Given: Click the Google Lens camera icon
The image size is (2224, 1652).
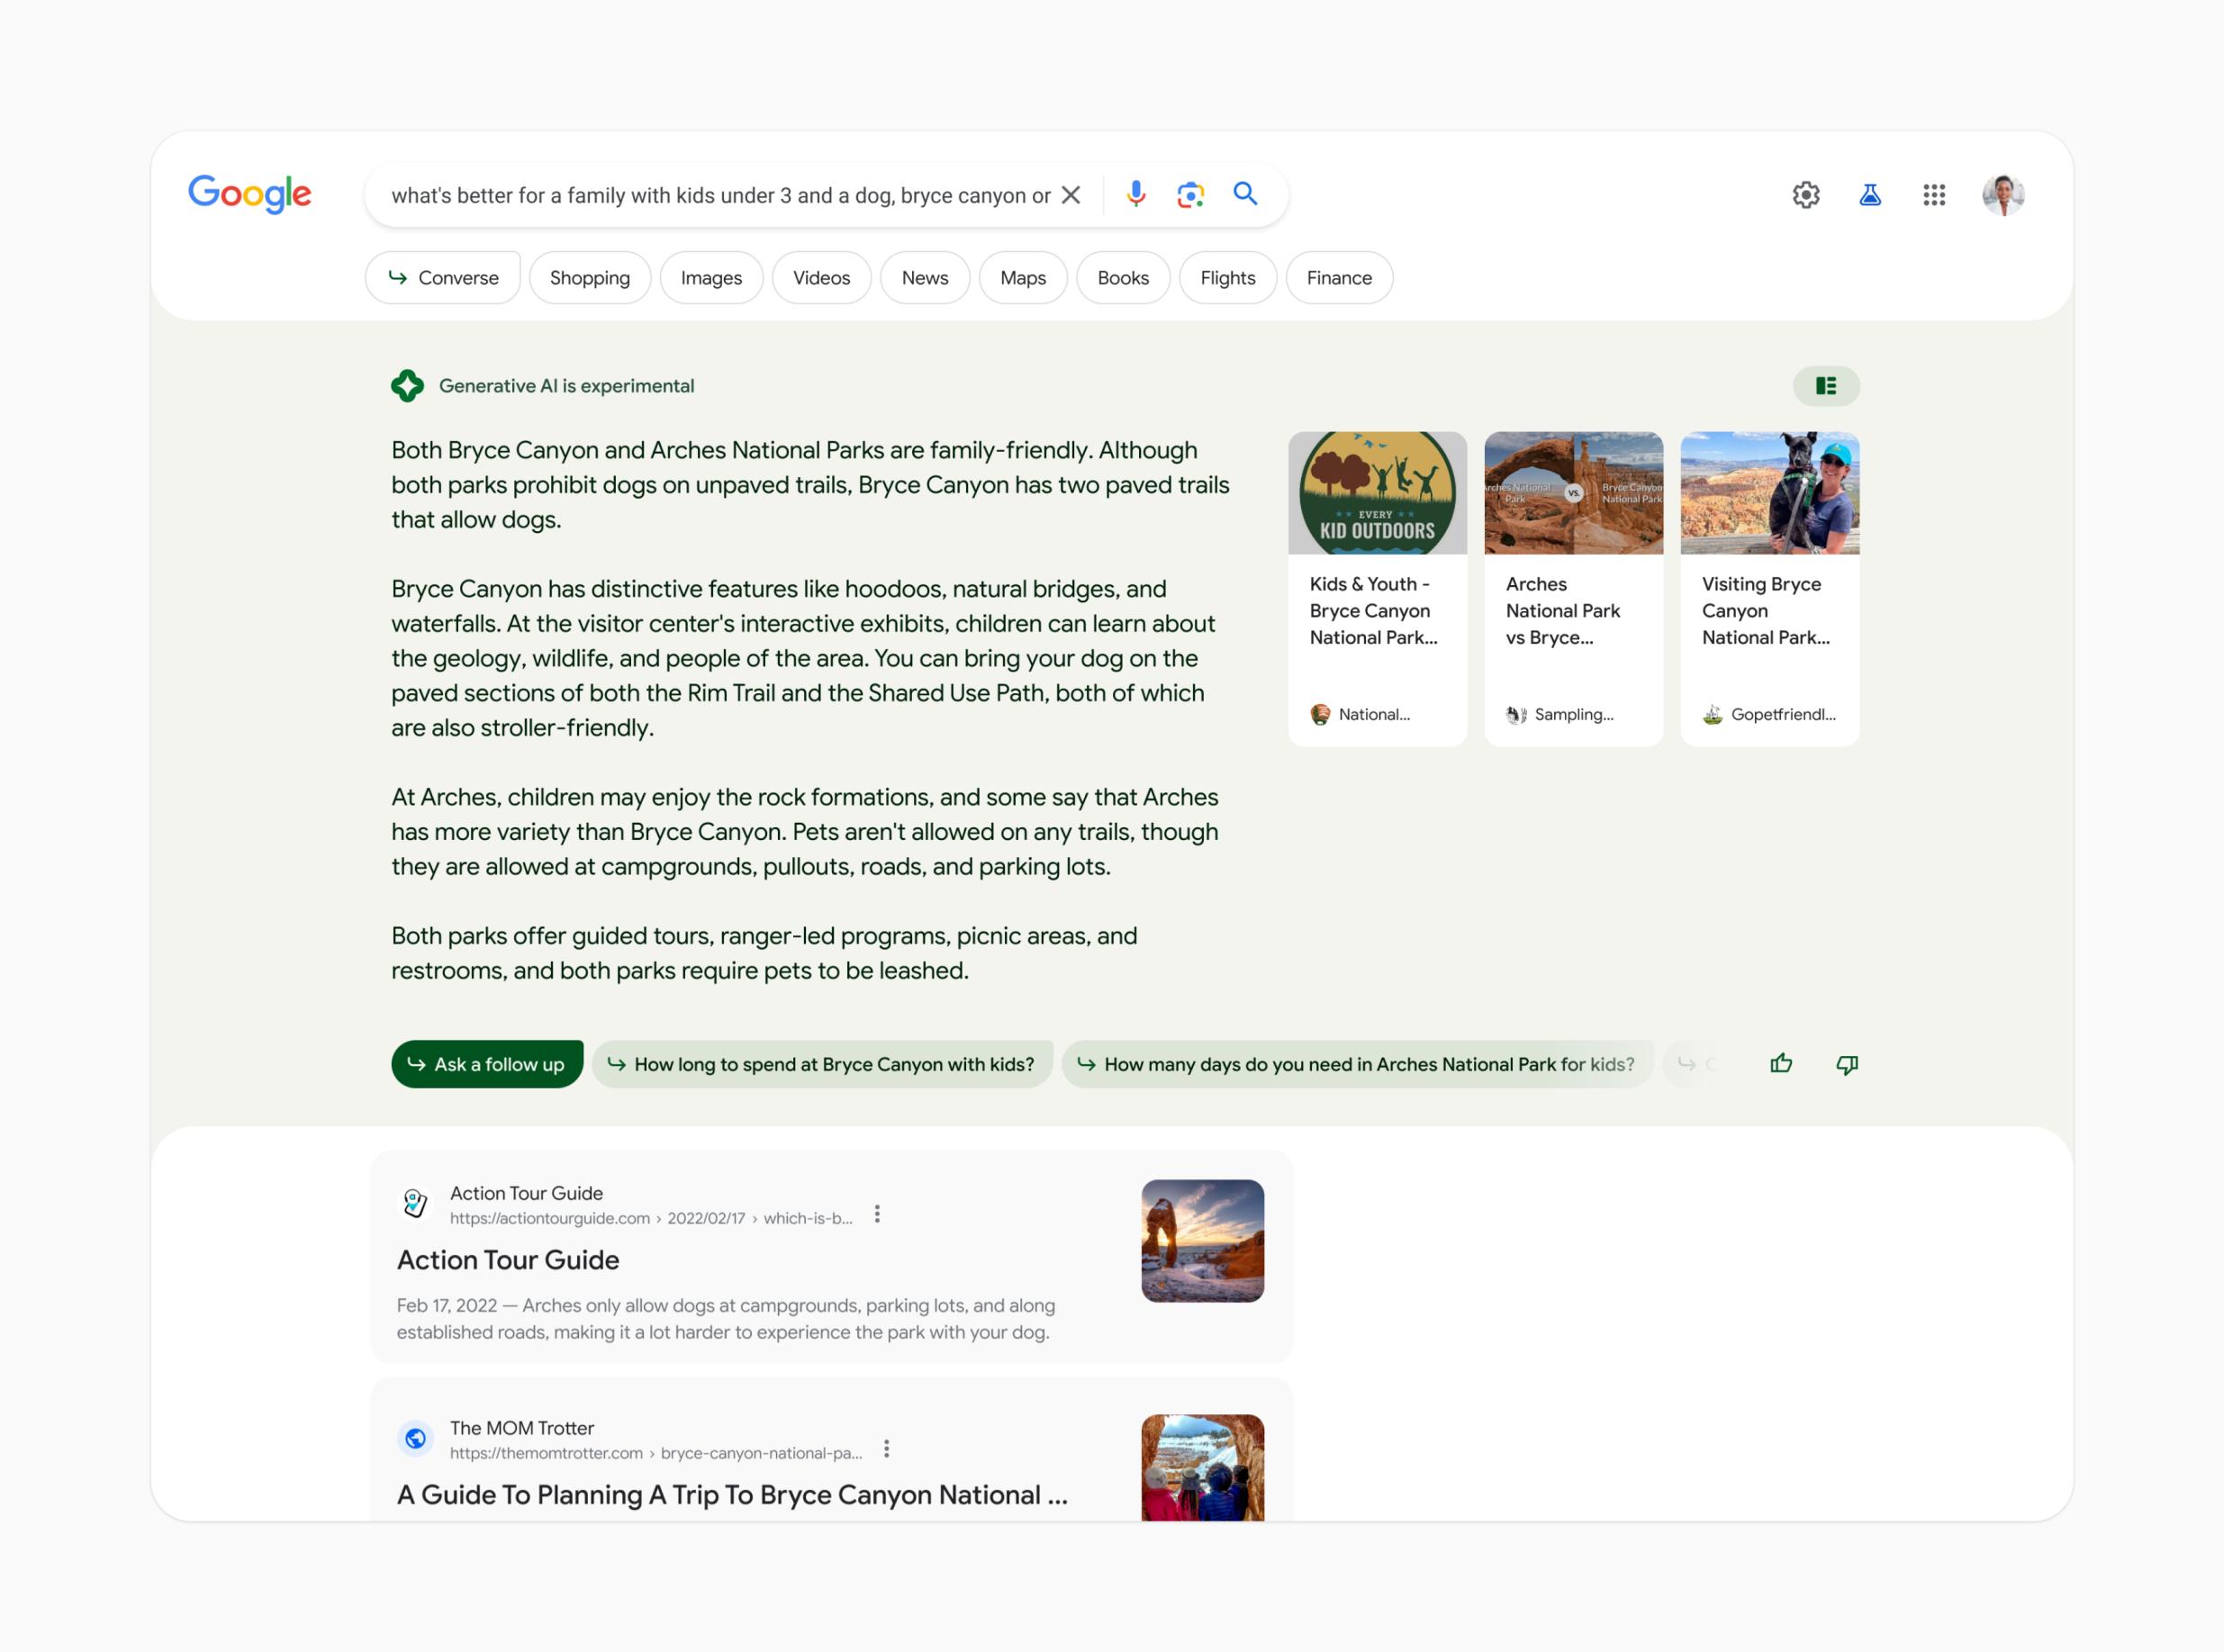Looking at the screenshot, I should click(1189, 194).
